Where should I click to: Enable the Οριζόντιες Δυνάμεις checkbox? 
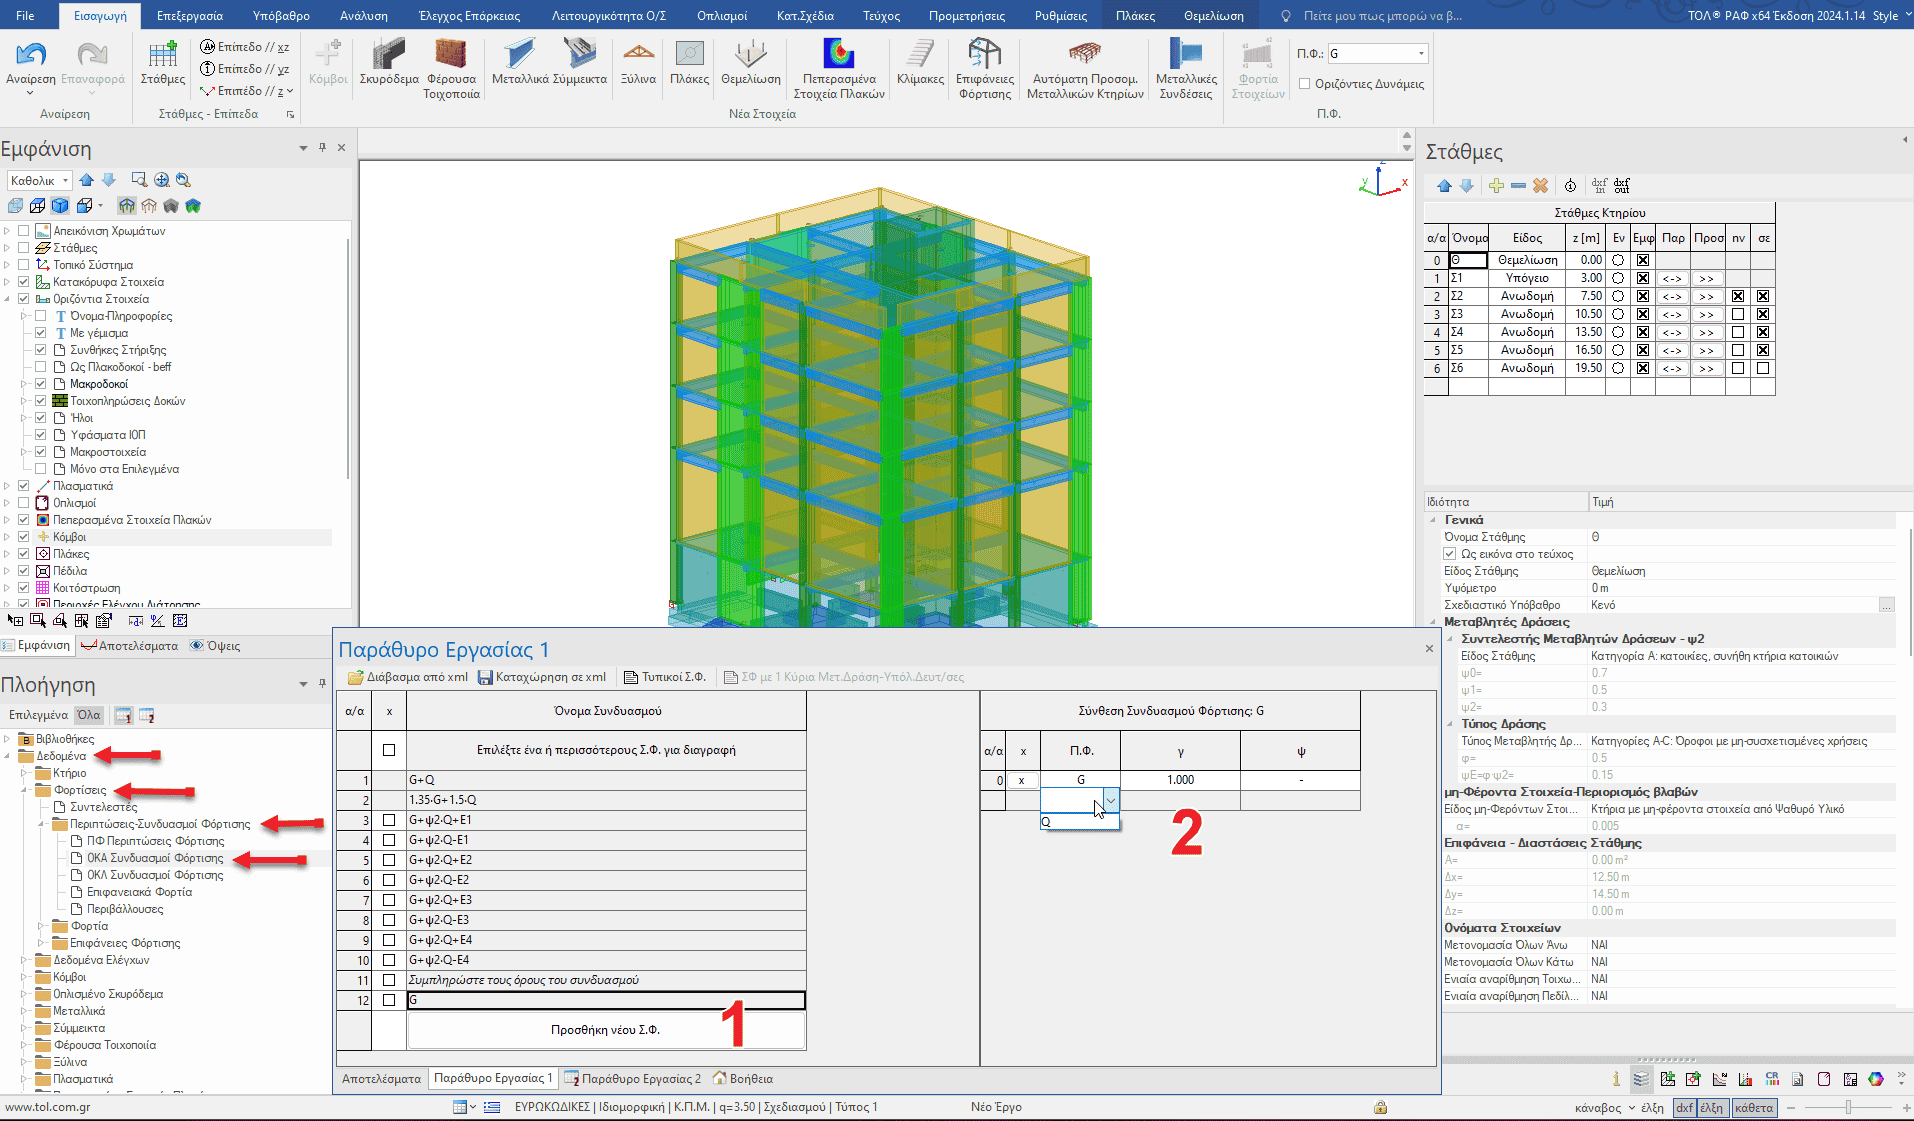pyautogui.click(x=1305, y=84)
